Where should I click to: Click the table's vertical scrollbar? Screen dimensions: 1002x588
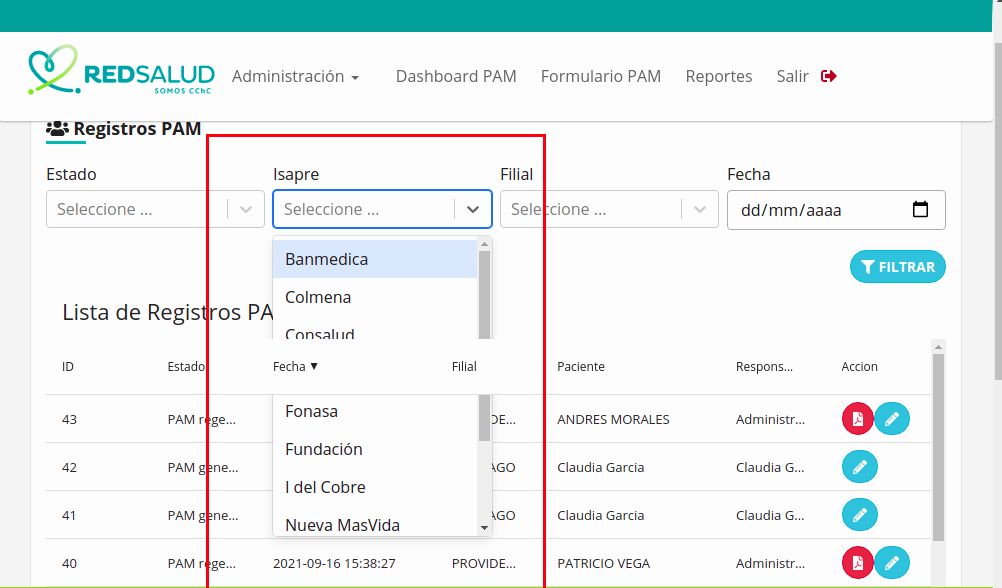coord(938,447)
